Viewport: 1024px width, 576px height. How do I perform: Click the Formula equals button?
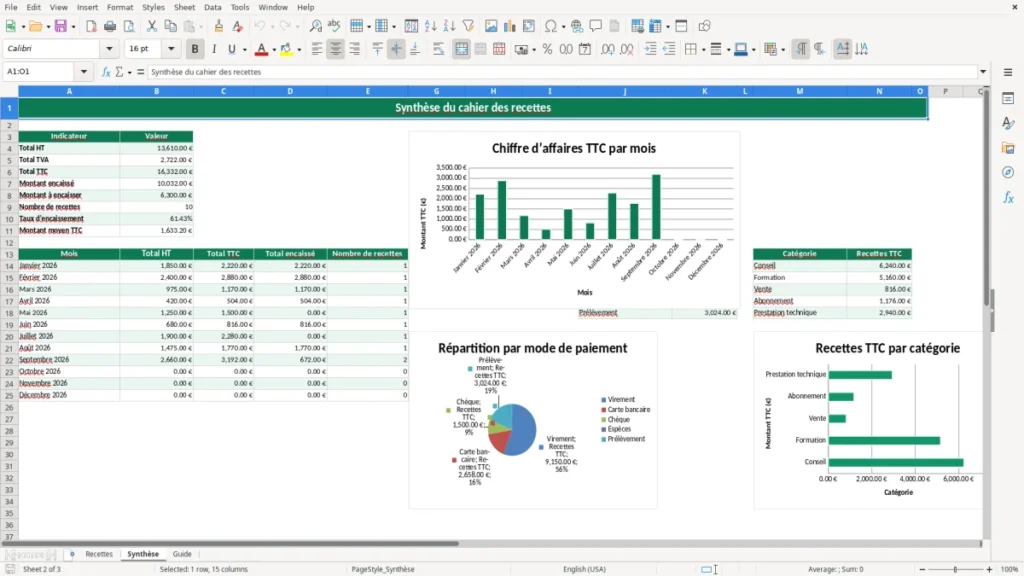point(140,72)
